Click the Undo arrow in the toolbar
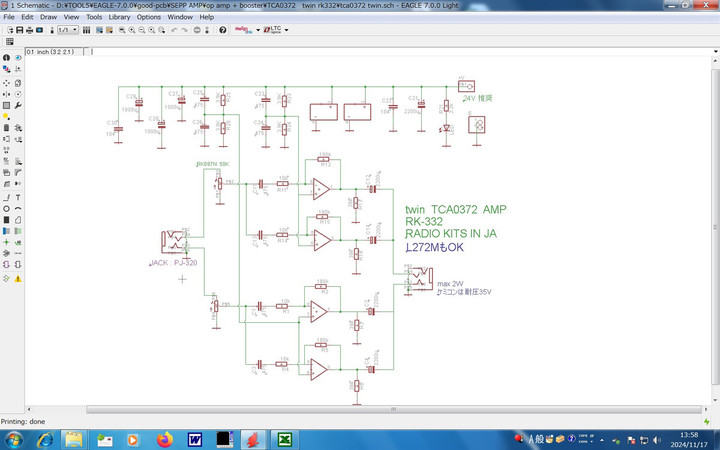Image resolution: width=720 pixels, height=450 pixels. pos(174,30)
